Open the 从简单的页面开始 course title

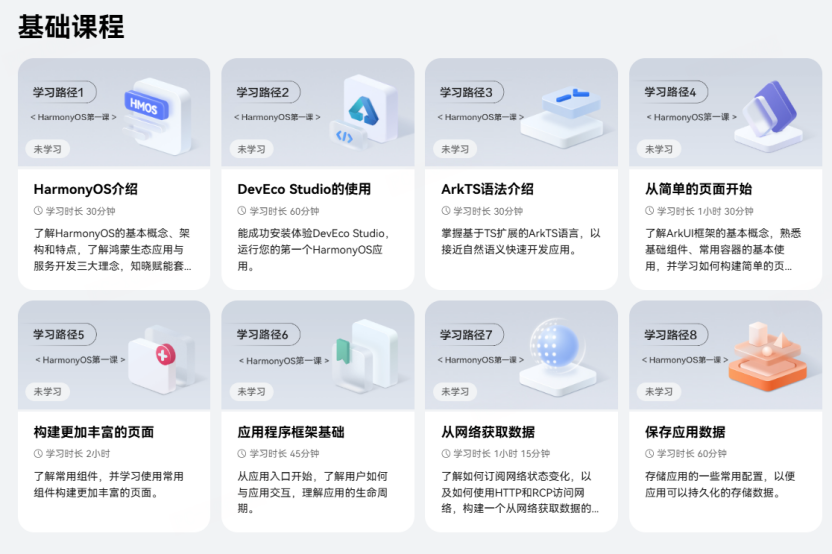698,189
